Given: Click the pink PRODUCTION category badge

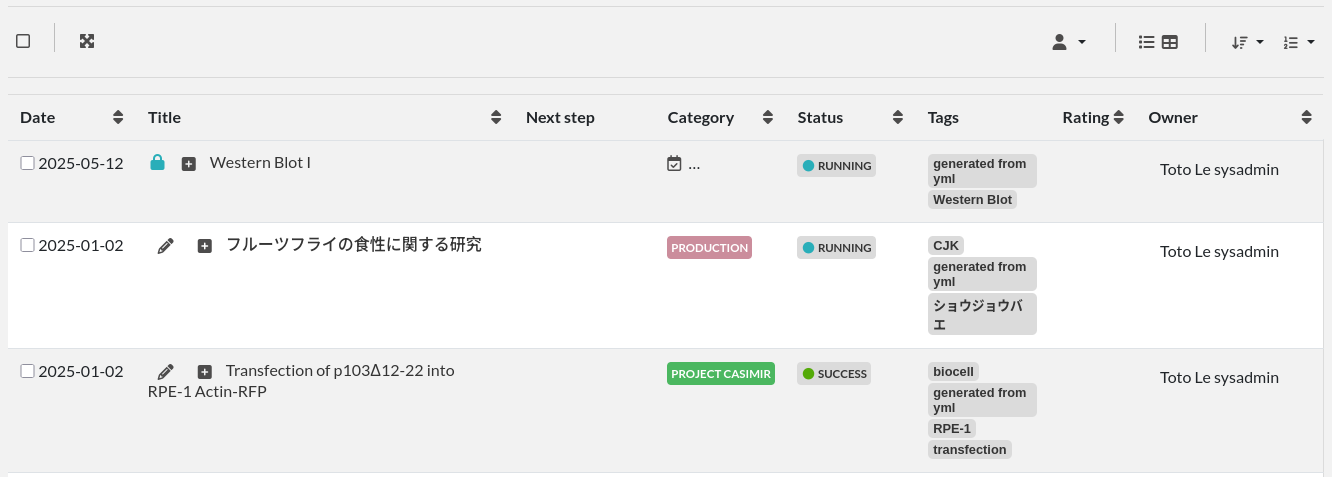Looking at the screenshot, I should [709, 247].
